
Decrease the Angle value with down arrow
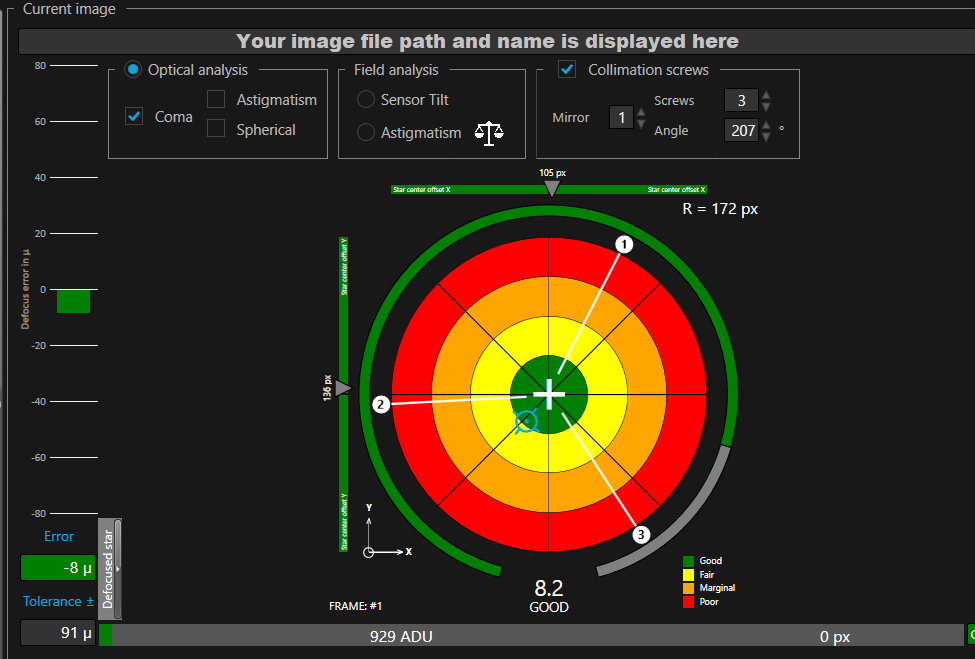[766, 135]
